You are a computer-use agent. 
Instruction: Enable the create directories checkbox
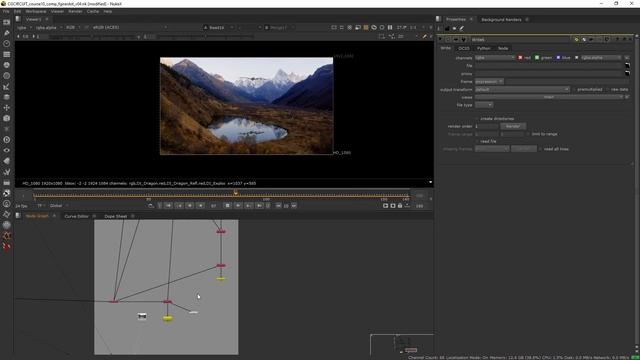(x=477, y=119)
